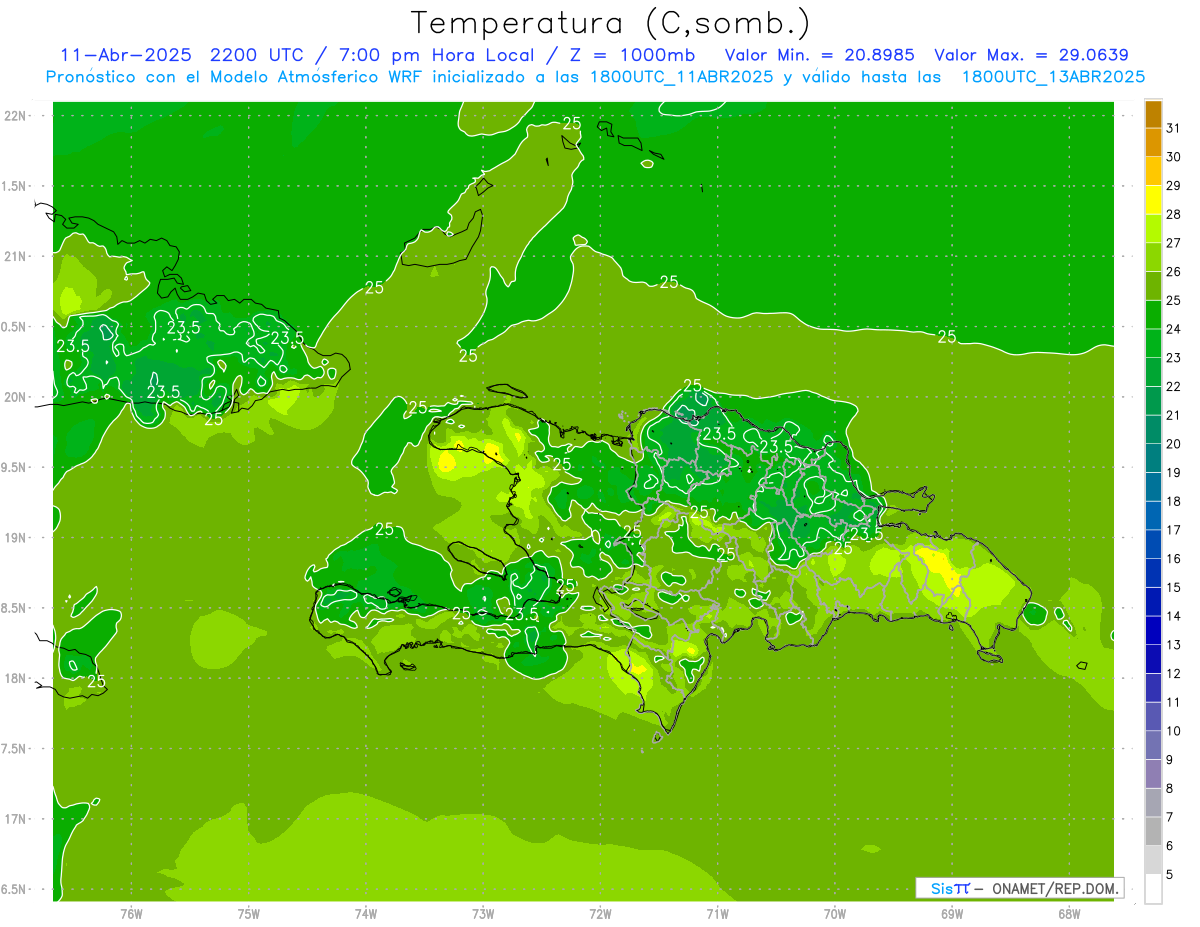Click color scale swatch between 20 and 21
1200x927 pixels.
tap(1153, 429)
